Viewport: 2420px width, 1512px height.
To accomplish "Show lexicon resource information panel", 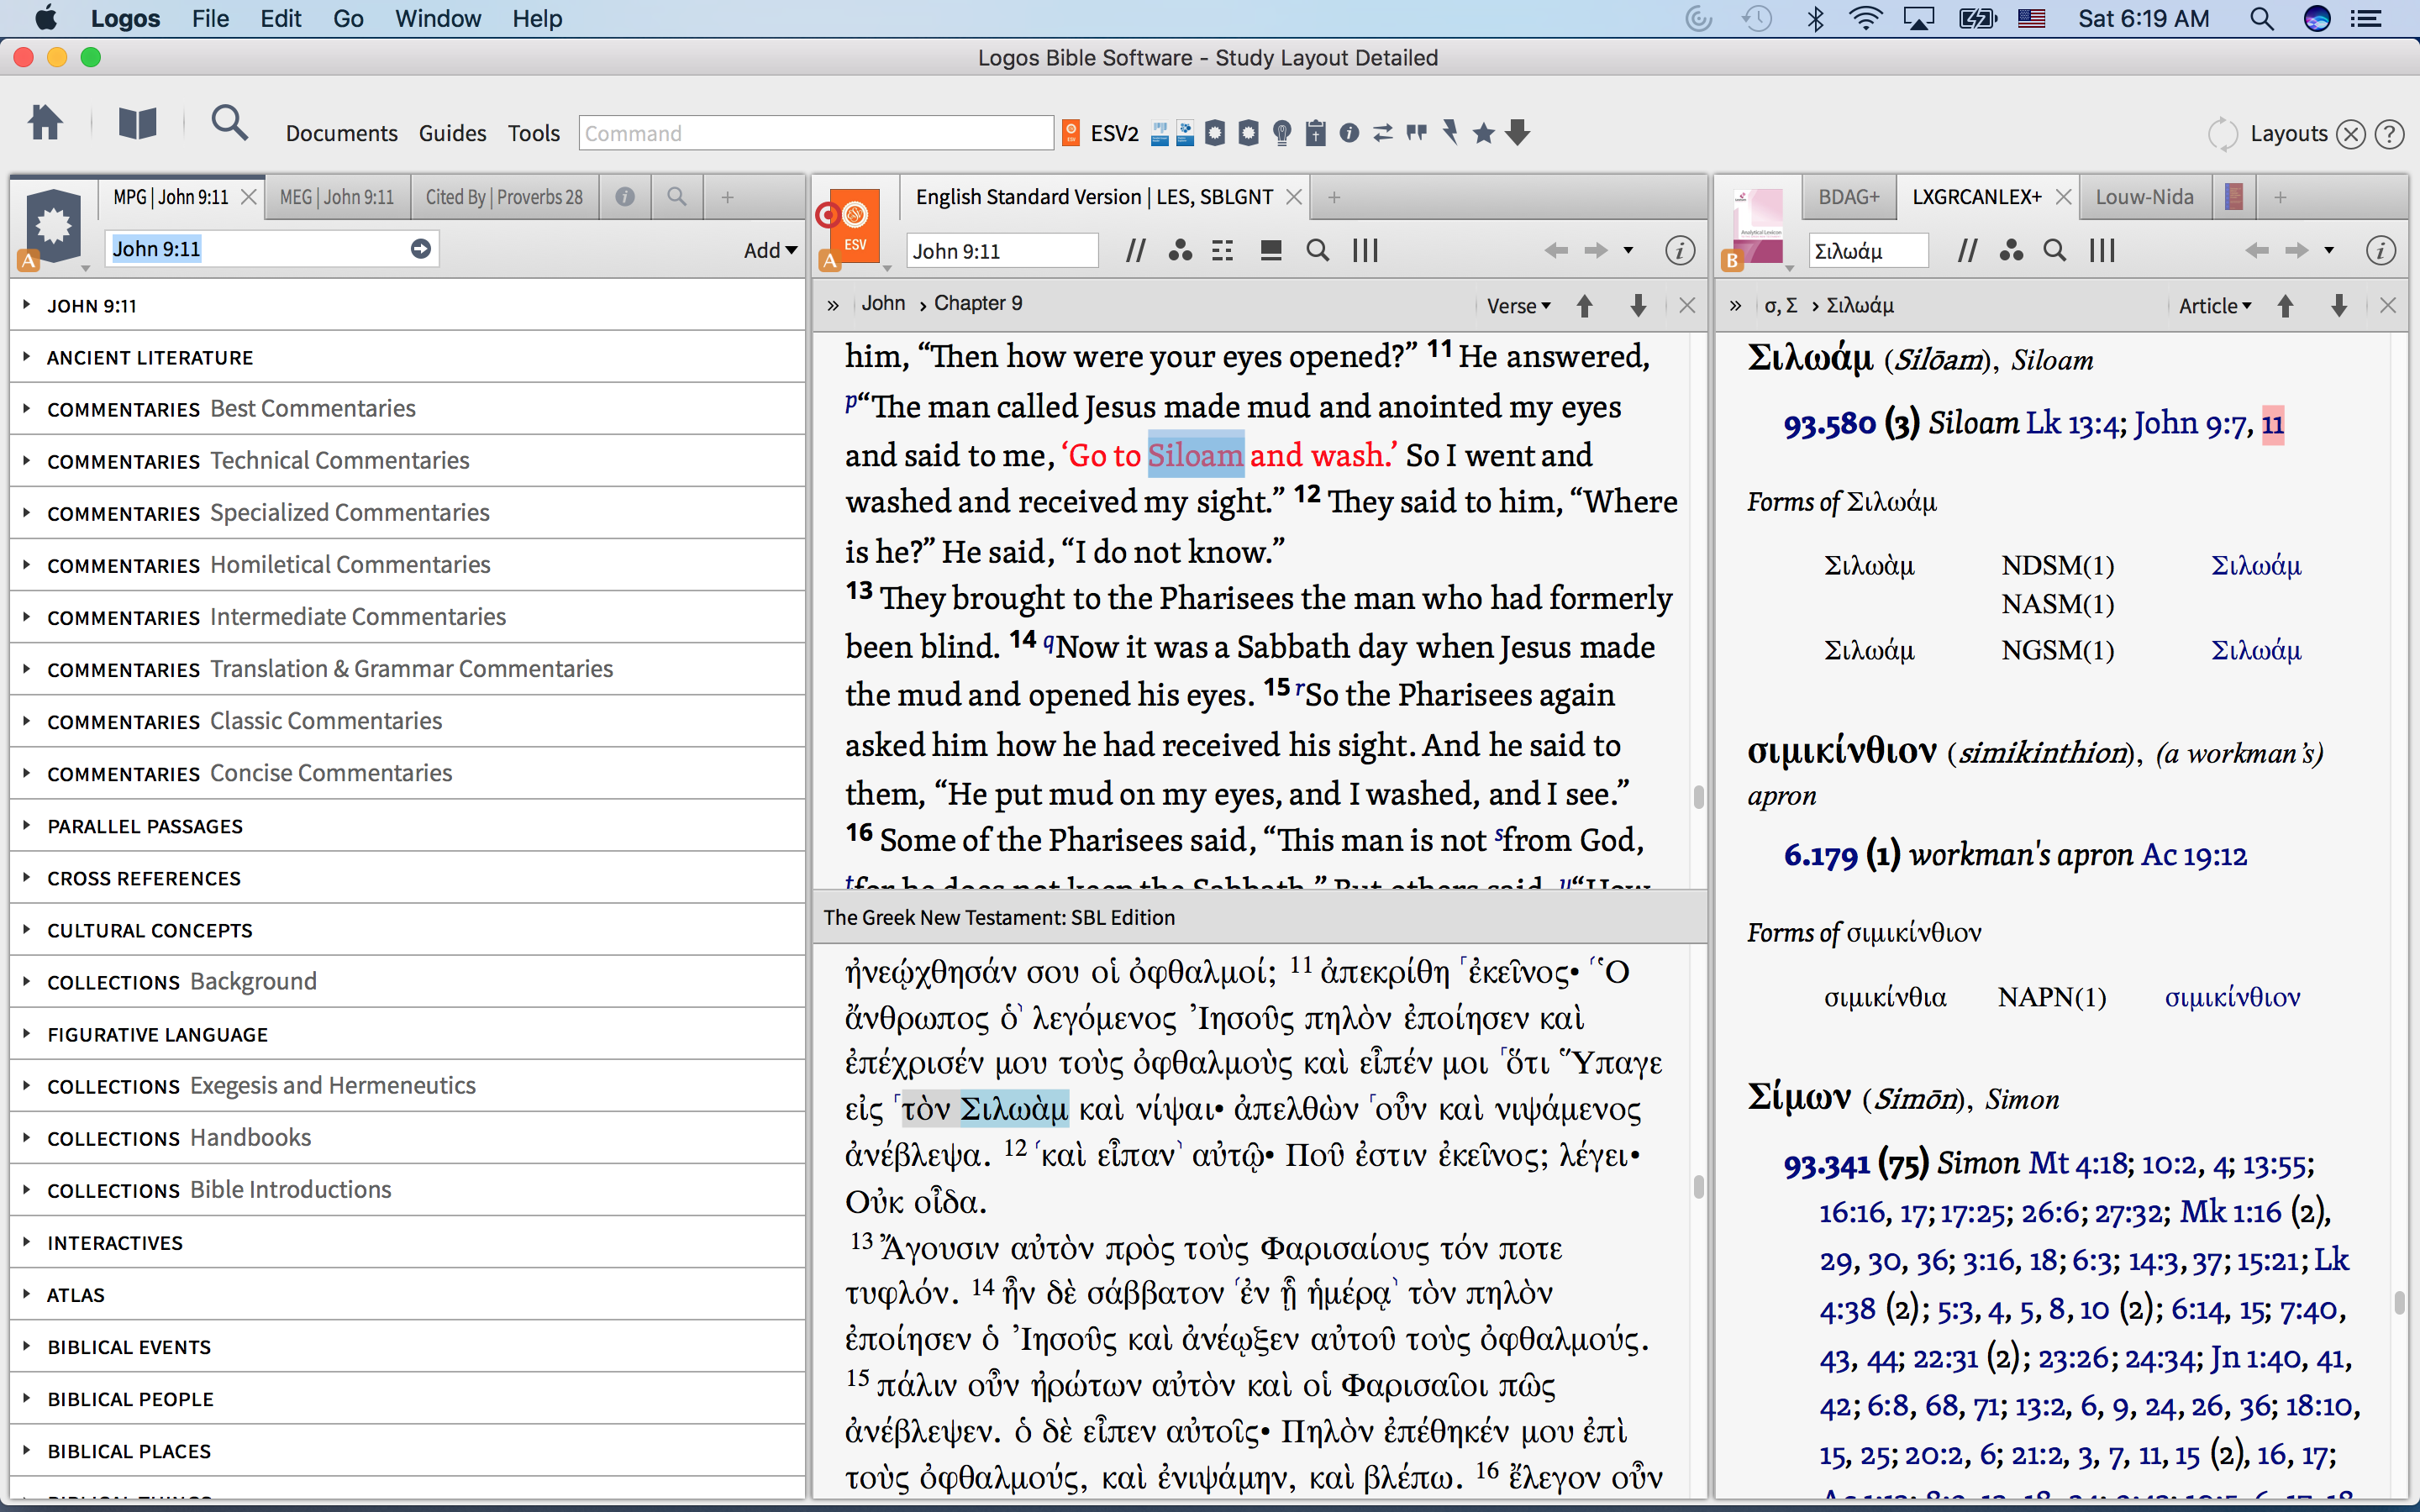I will point(2380,250).
